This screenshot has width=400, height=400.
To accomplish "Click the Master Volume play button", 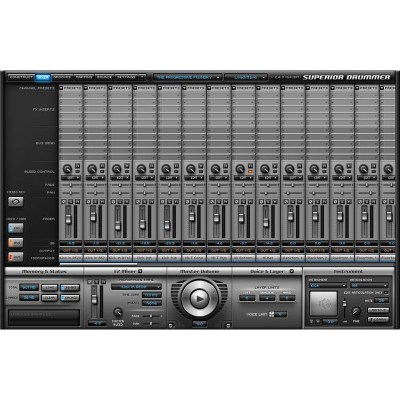I will pos(199,299).
